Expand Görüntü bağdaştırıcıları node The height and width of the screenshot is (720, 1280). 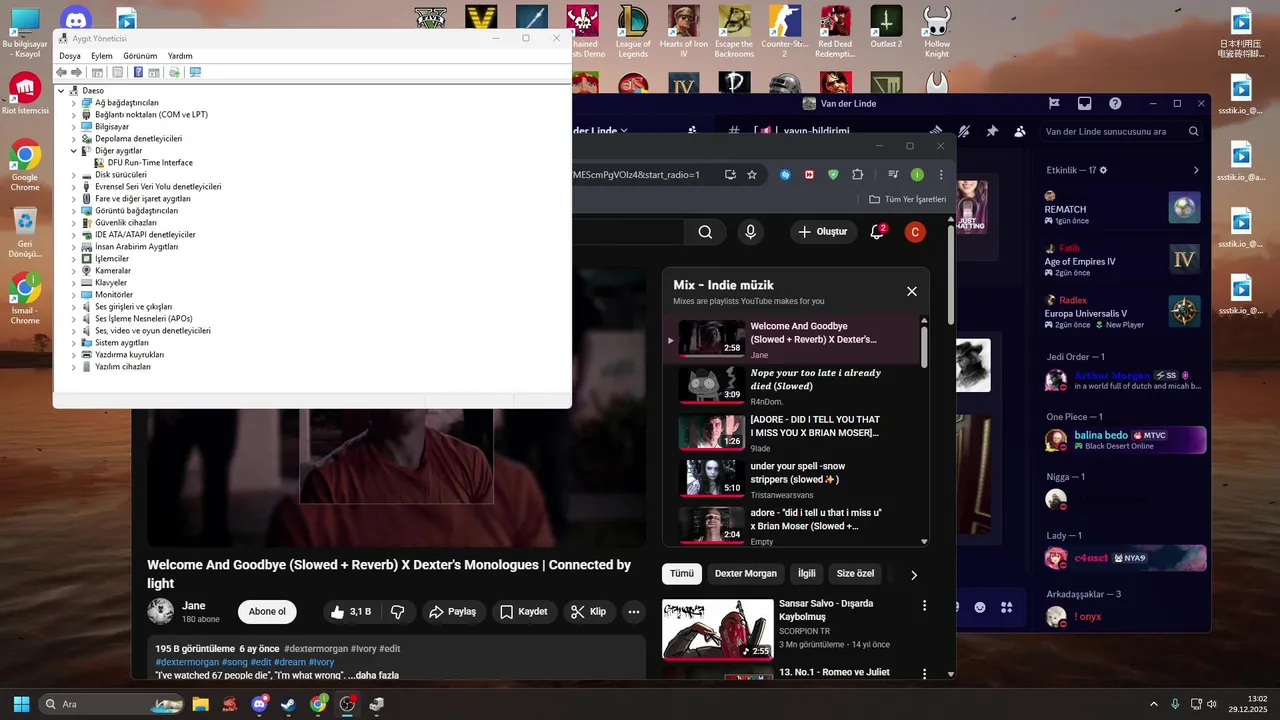click(73, 211)
